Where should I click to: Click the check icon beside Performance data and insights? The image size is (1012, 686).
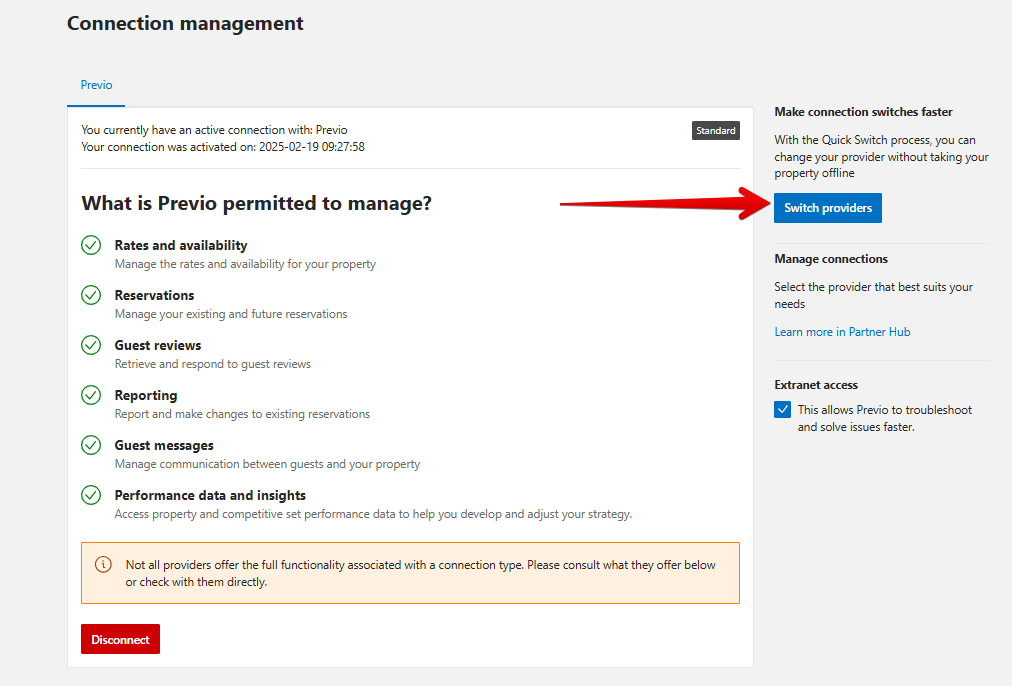[91, 495]
